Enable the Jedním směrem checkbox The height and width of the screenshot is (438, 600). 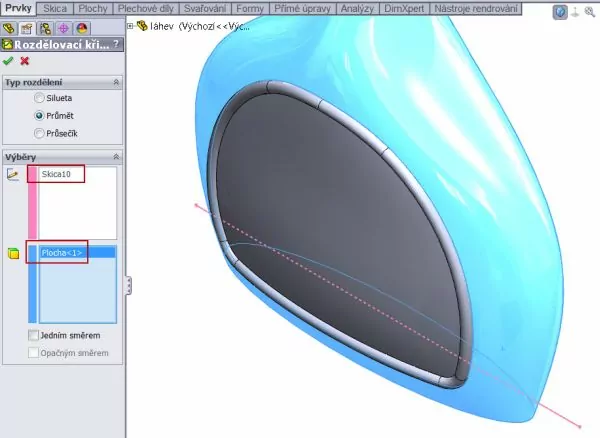point(33,335)
